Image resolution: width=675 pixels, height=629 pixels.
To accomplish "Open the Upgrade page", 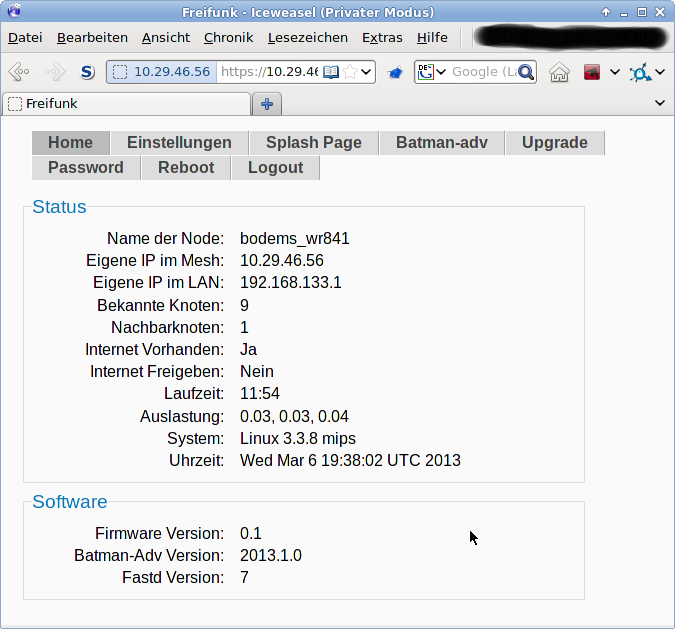I will (x=554, y=143).
